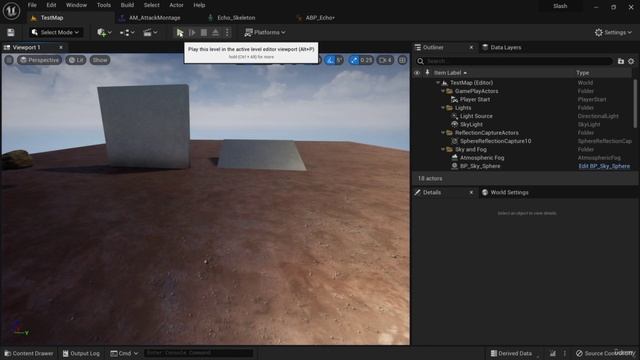Switch to the ABP_Echo tab
640x360 pixels.
(x=320, y=18)
